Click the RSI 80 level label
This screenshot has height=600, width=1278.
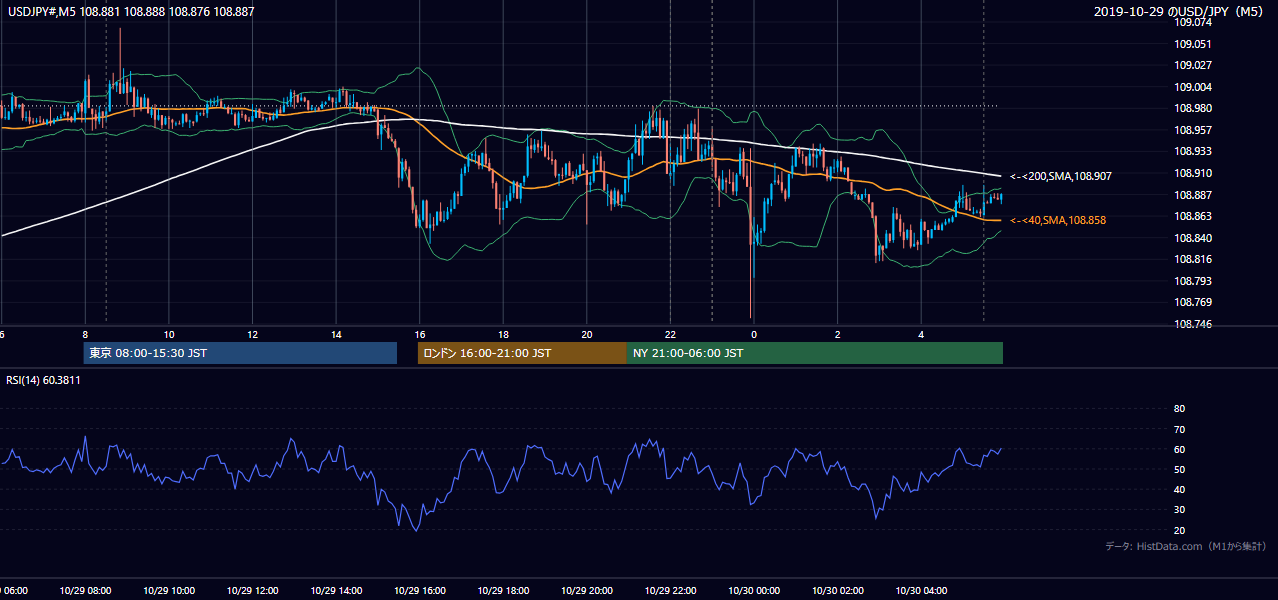[x=1179, y=409]
